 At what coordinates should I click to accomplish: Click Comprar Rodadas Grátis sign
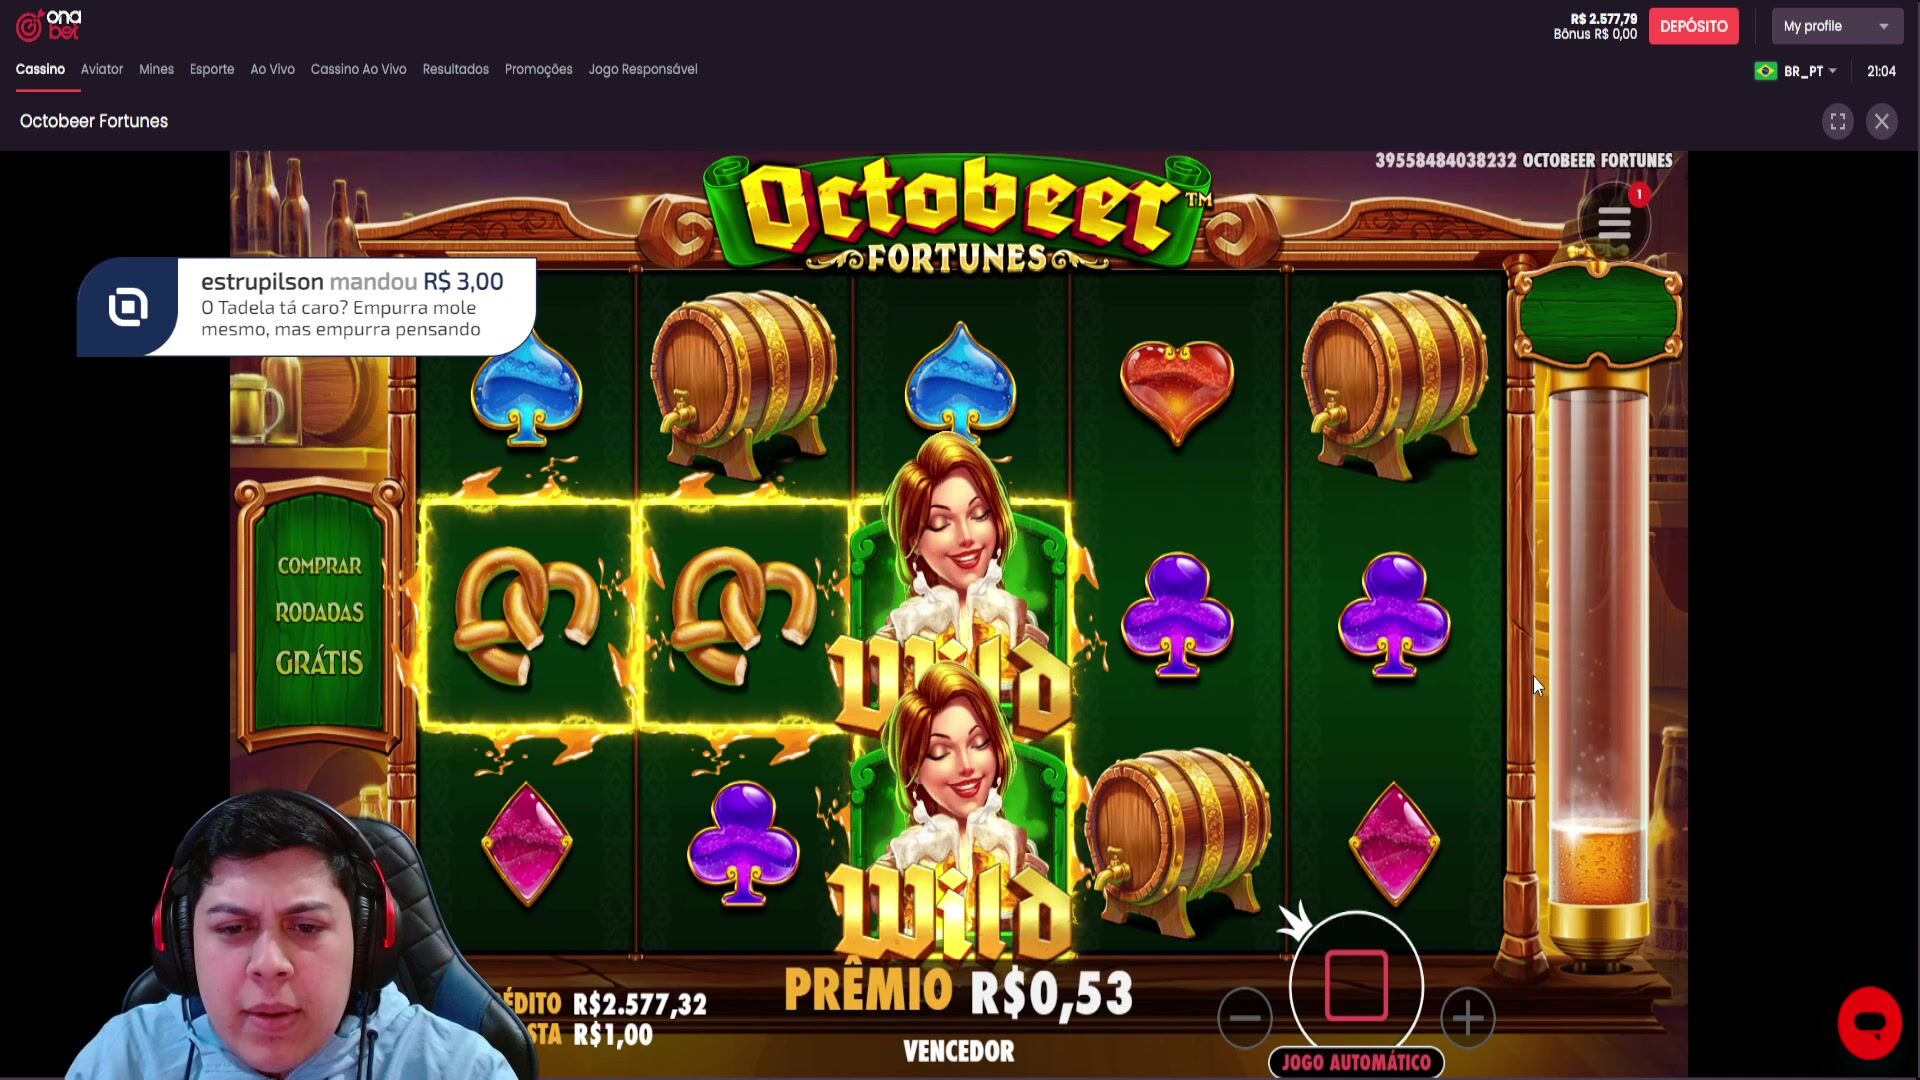point(319,613)
